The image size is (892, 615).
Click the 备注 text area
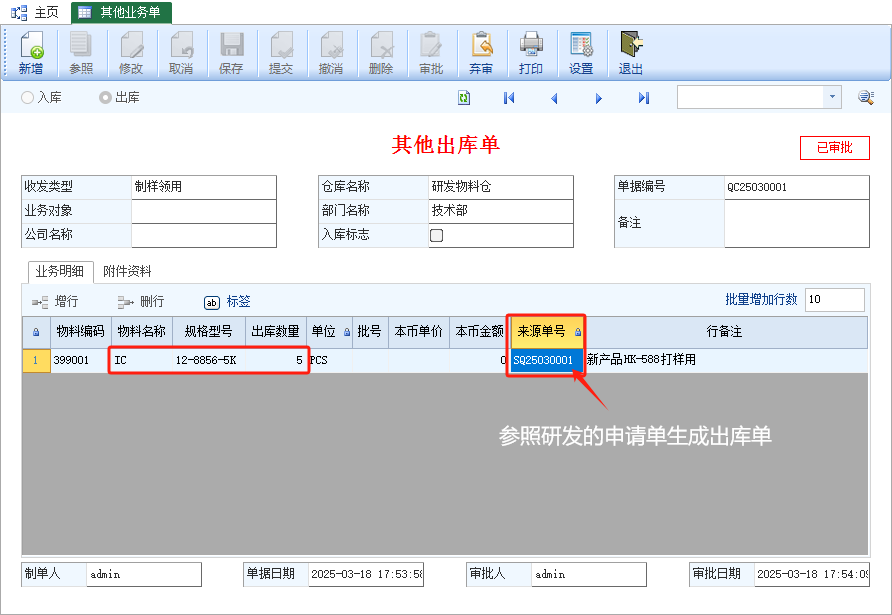pos(797,223)
